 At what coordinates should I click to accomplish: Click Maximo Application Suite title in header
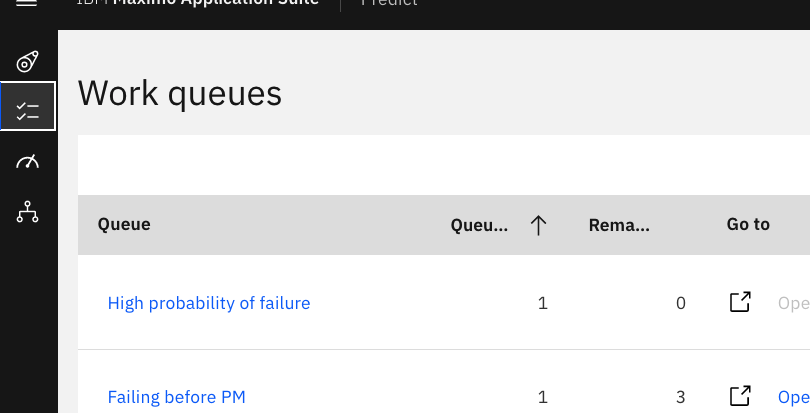click(215, 3)
